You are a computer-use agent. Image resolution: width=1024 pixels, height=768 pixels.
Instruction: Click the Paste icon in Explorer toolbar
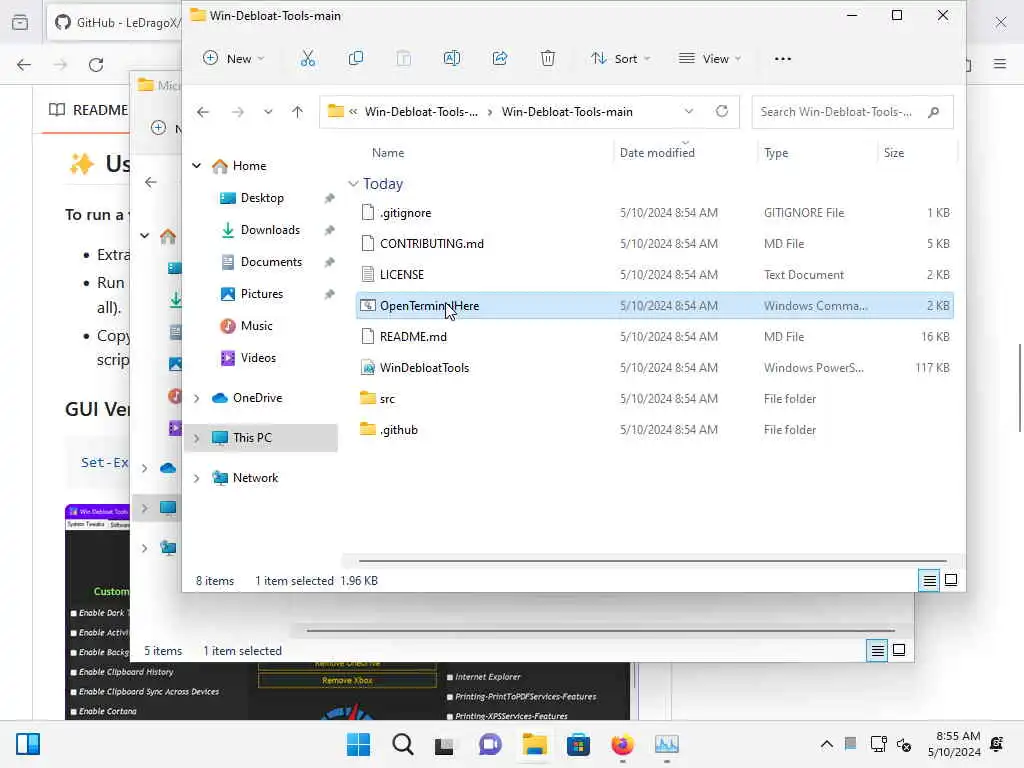coord(404,59)
